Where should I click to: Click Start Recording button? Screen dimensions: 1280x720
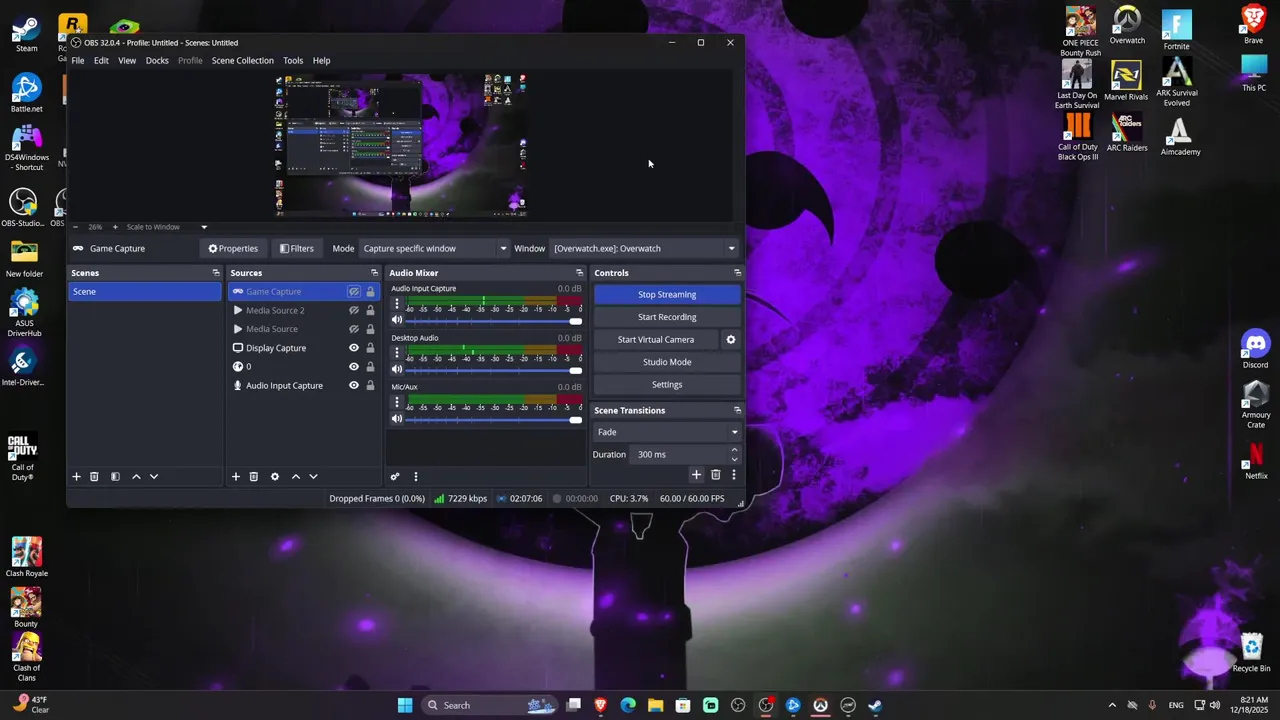click(x=667, y=317)
